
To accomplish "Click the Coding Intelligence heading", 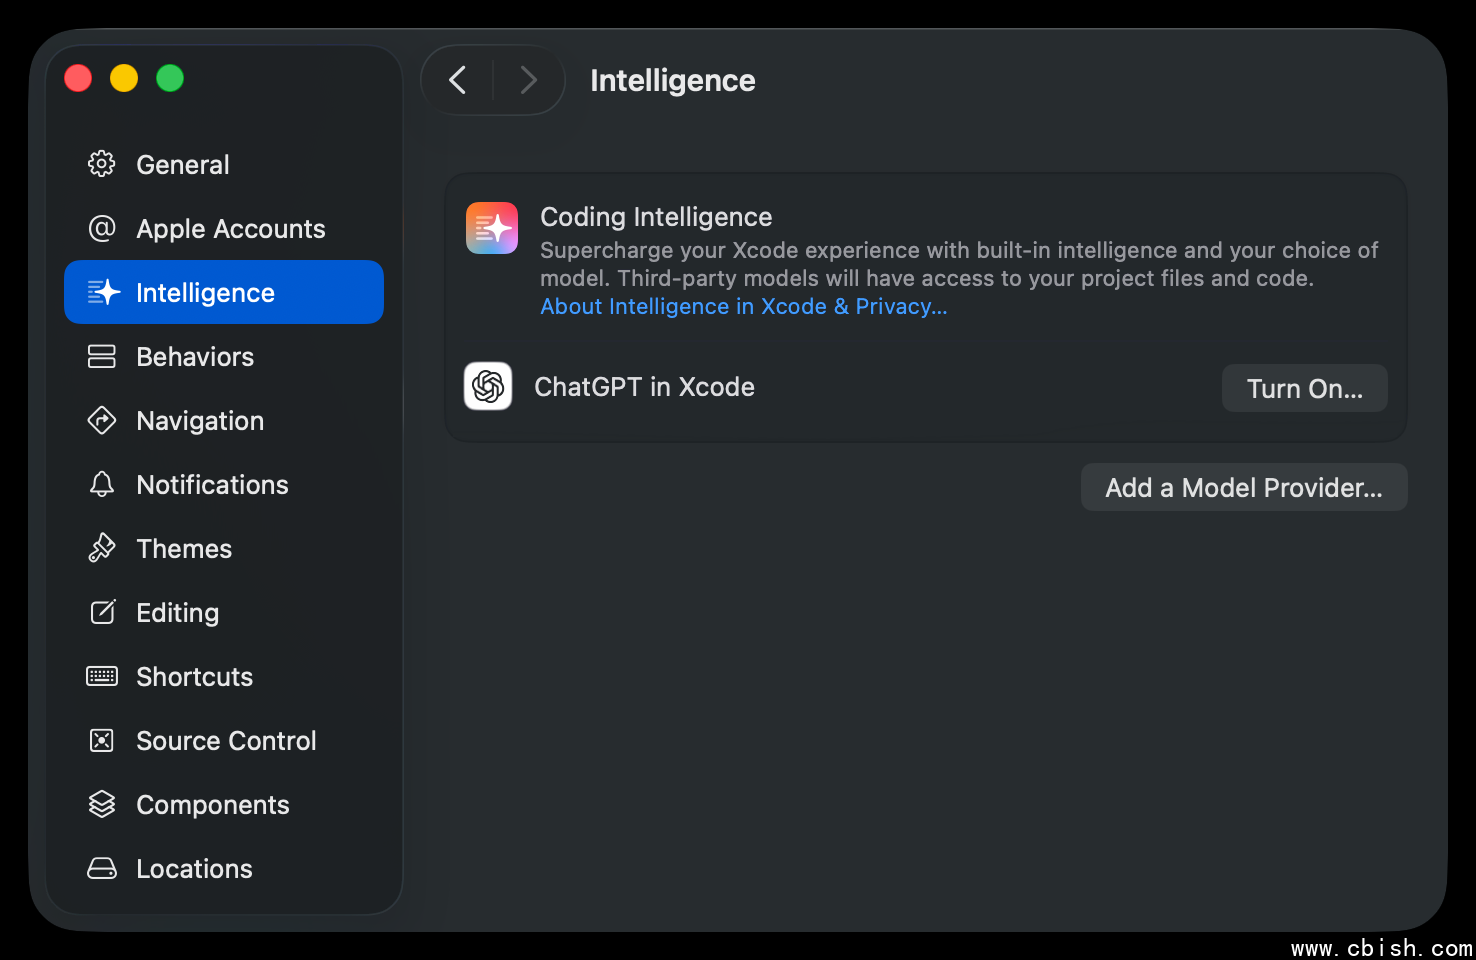I will [x=656, y=217].
